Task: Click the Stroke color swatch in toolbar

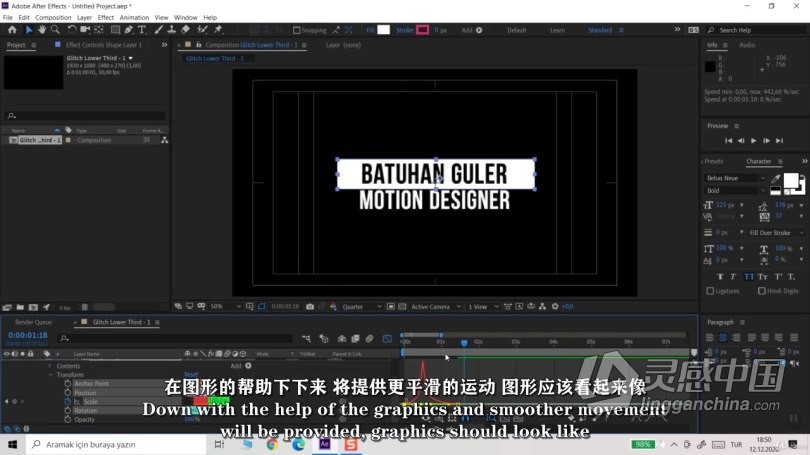Action: pyautogui.click(x=423, y=30)
